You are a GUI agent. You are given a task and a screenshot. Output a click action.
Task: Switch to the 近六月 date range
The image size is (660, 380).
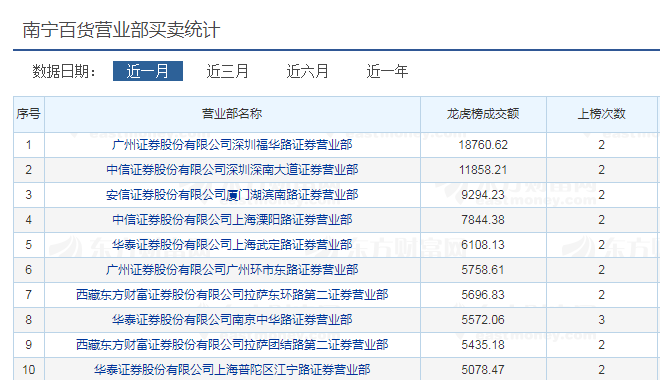[307, 71]
